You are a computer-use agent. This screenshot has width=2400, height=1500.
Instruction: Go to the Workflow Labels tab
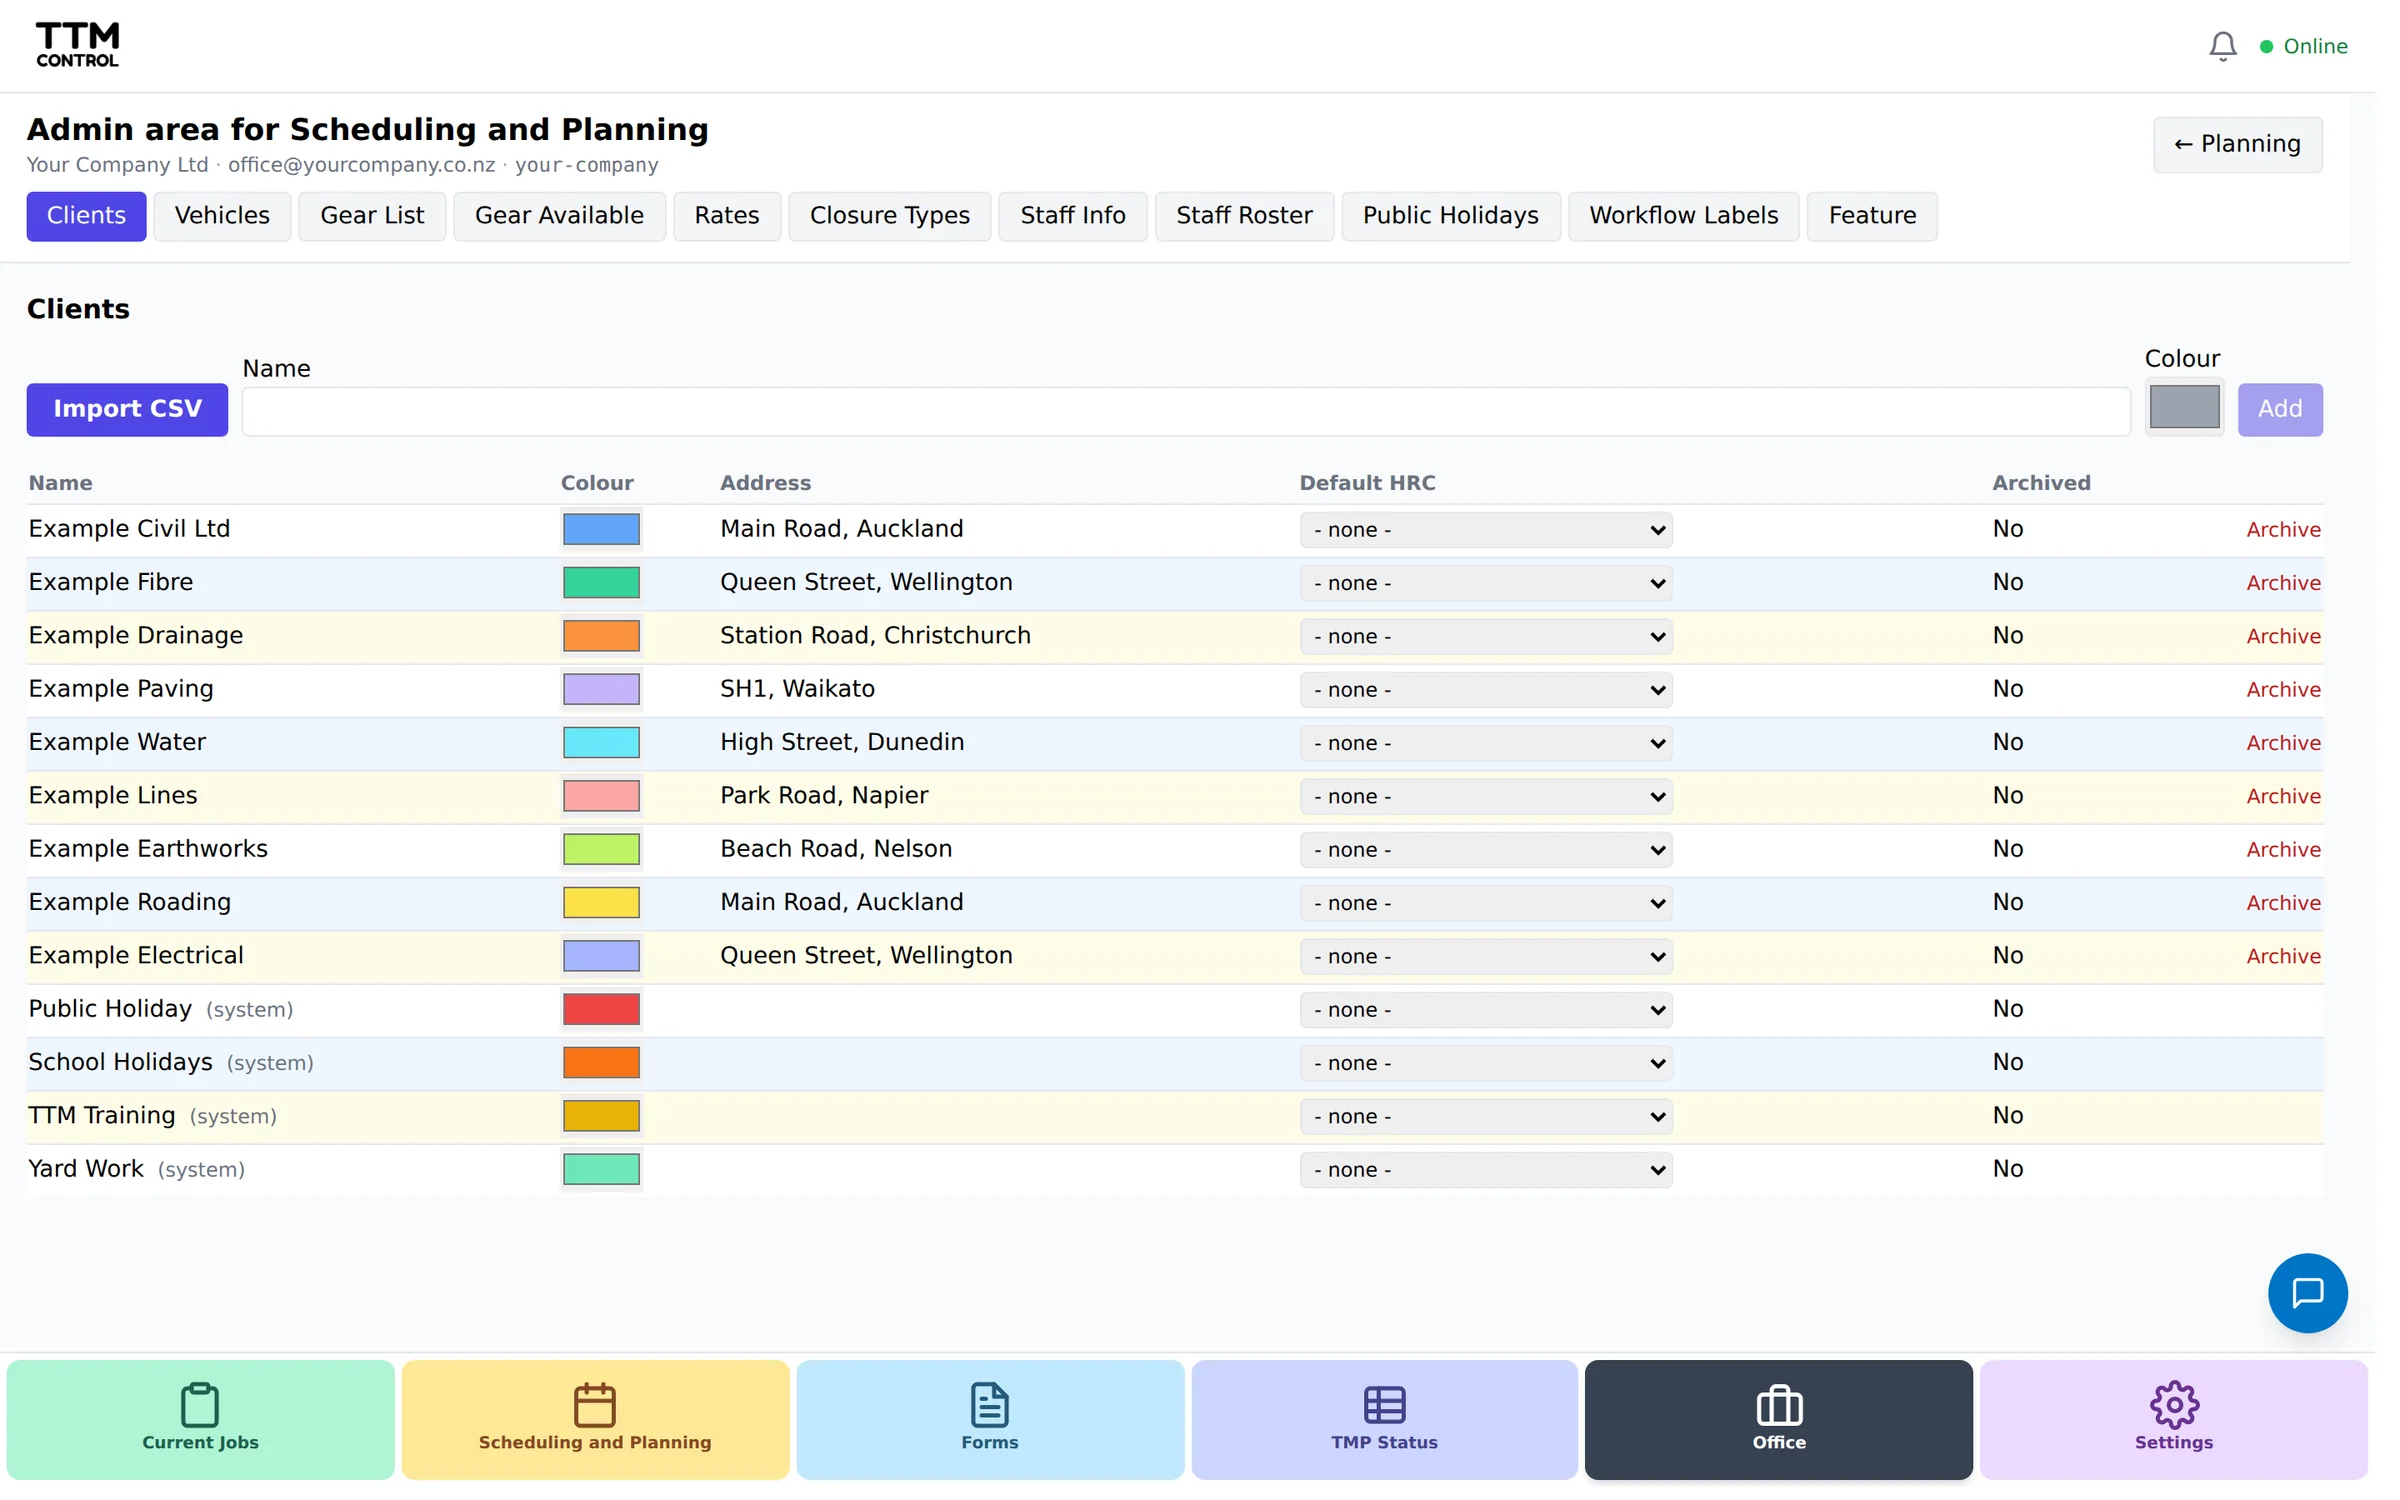pyautogui.click(x=1683, y=216)
